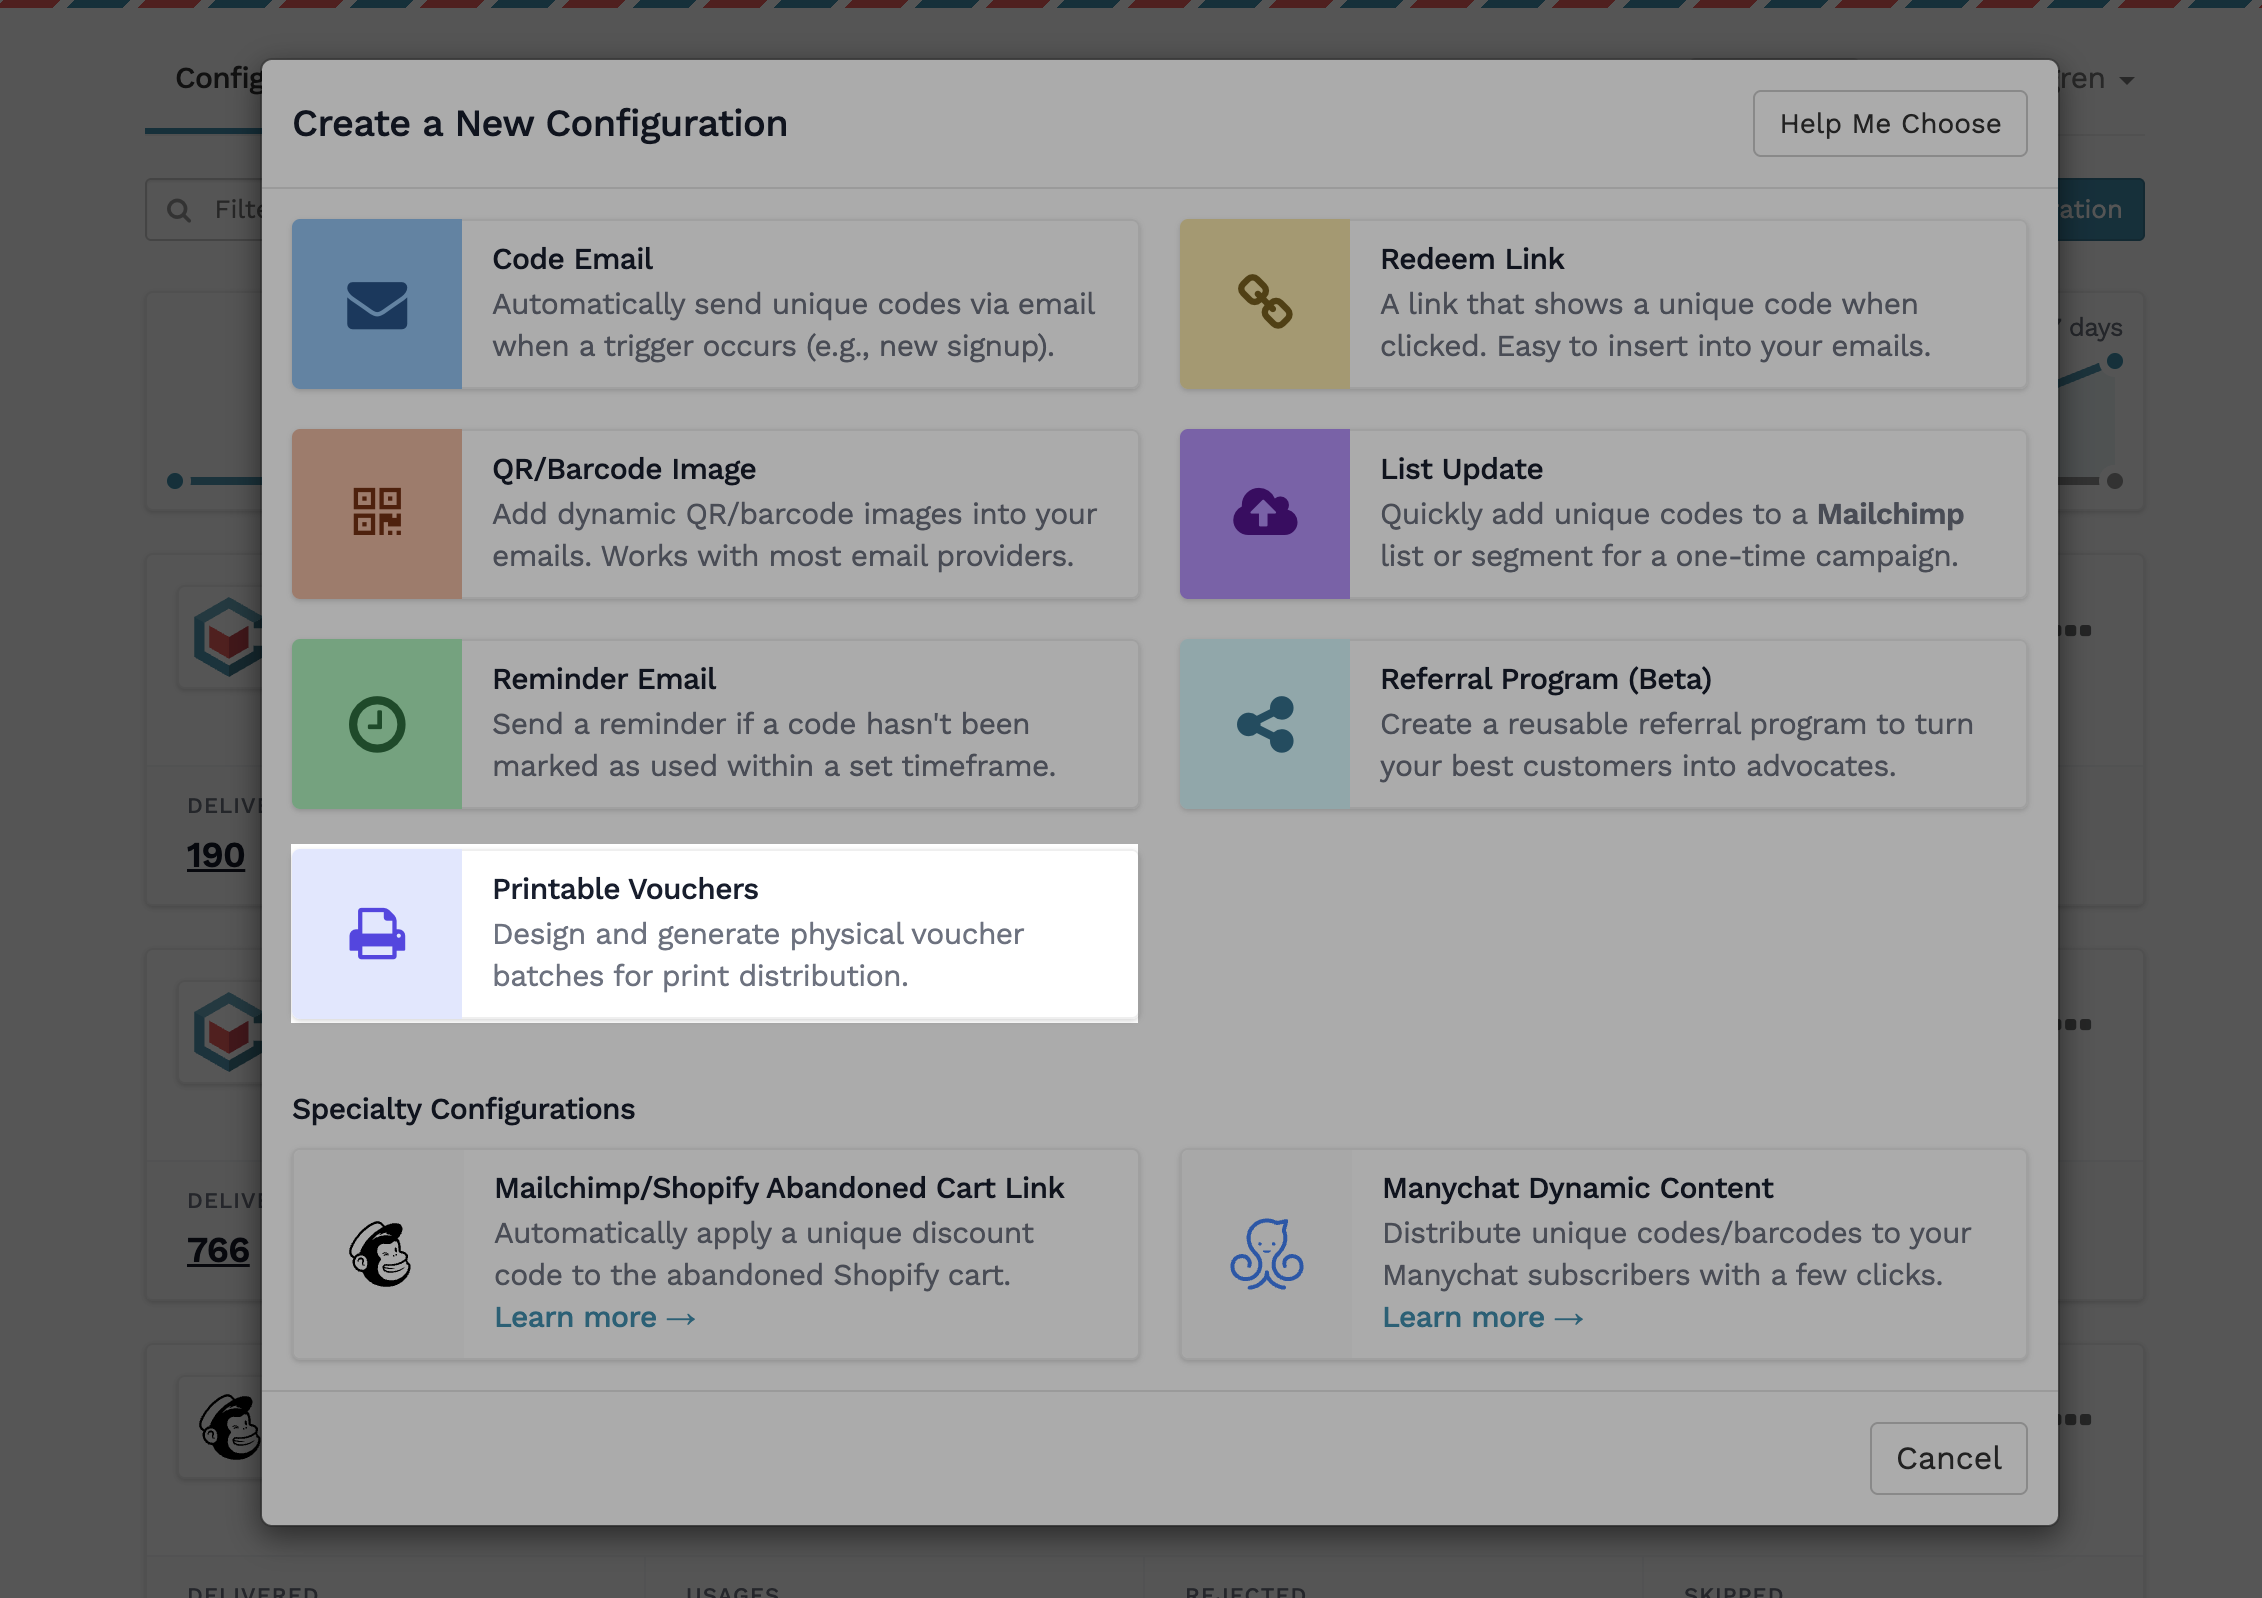The width and height of the screenshot is (2262, 1598).
Task: Click the Redeem Link chain icon
Action: coord(1265,303)
